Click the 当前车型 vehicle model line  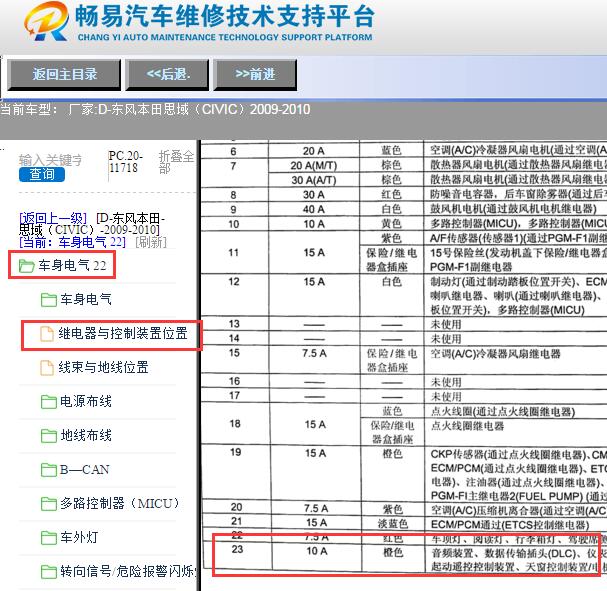tap(155, 110)
